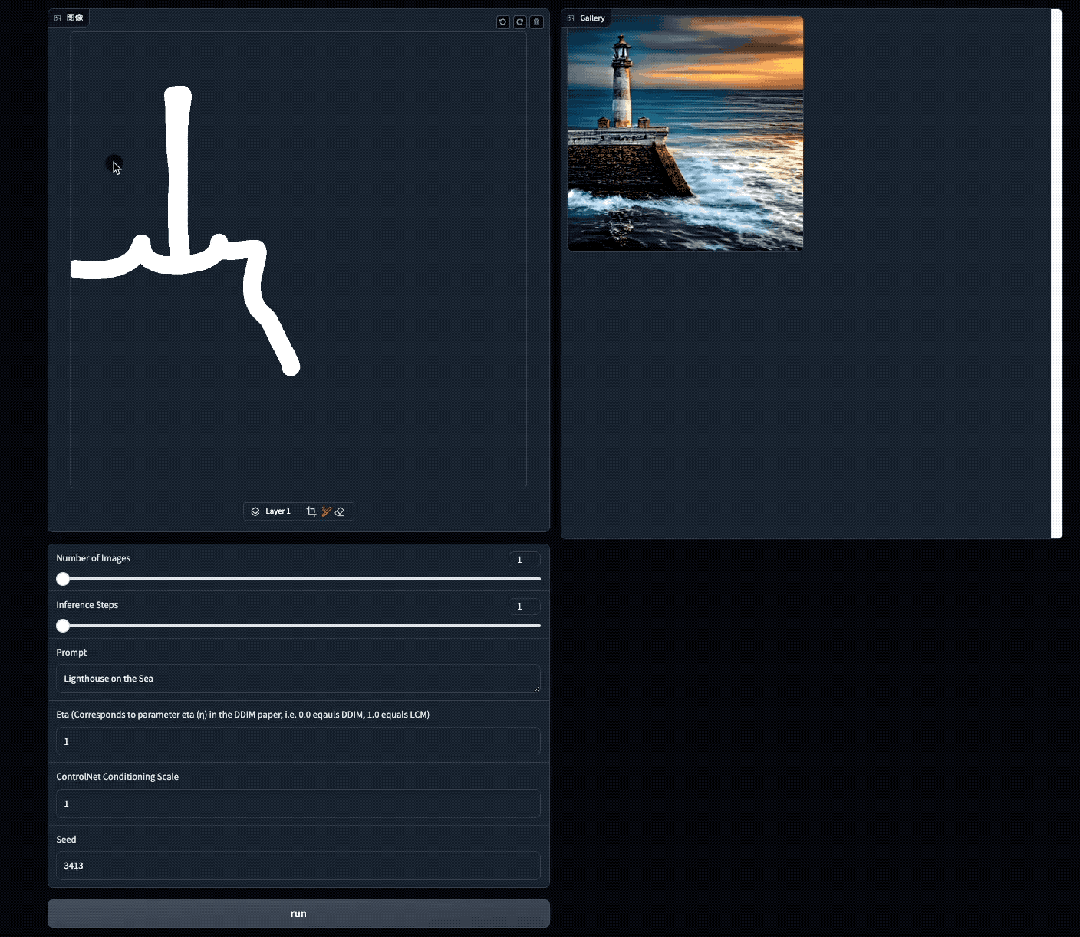Expand the Layer 1 layer selector

(278, 511)
